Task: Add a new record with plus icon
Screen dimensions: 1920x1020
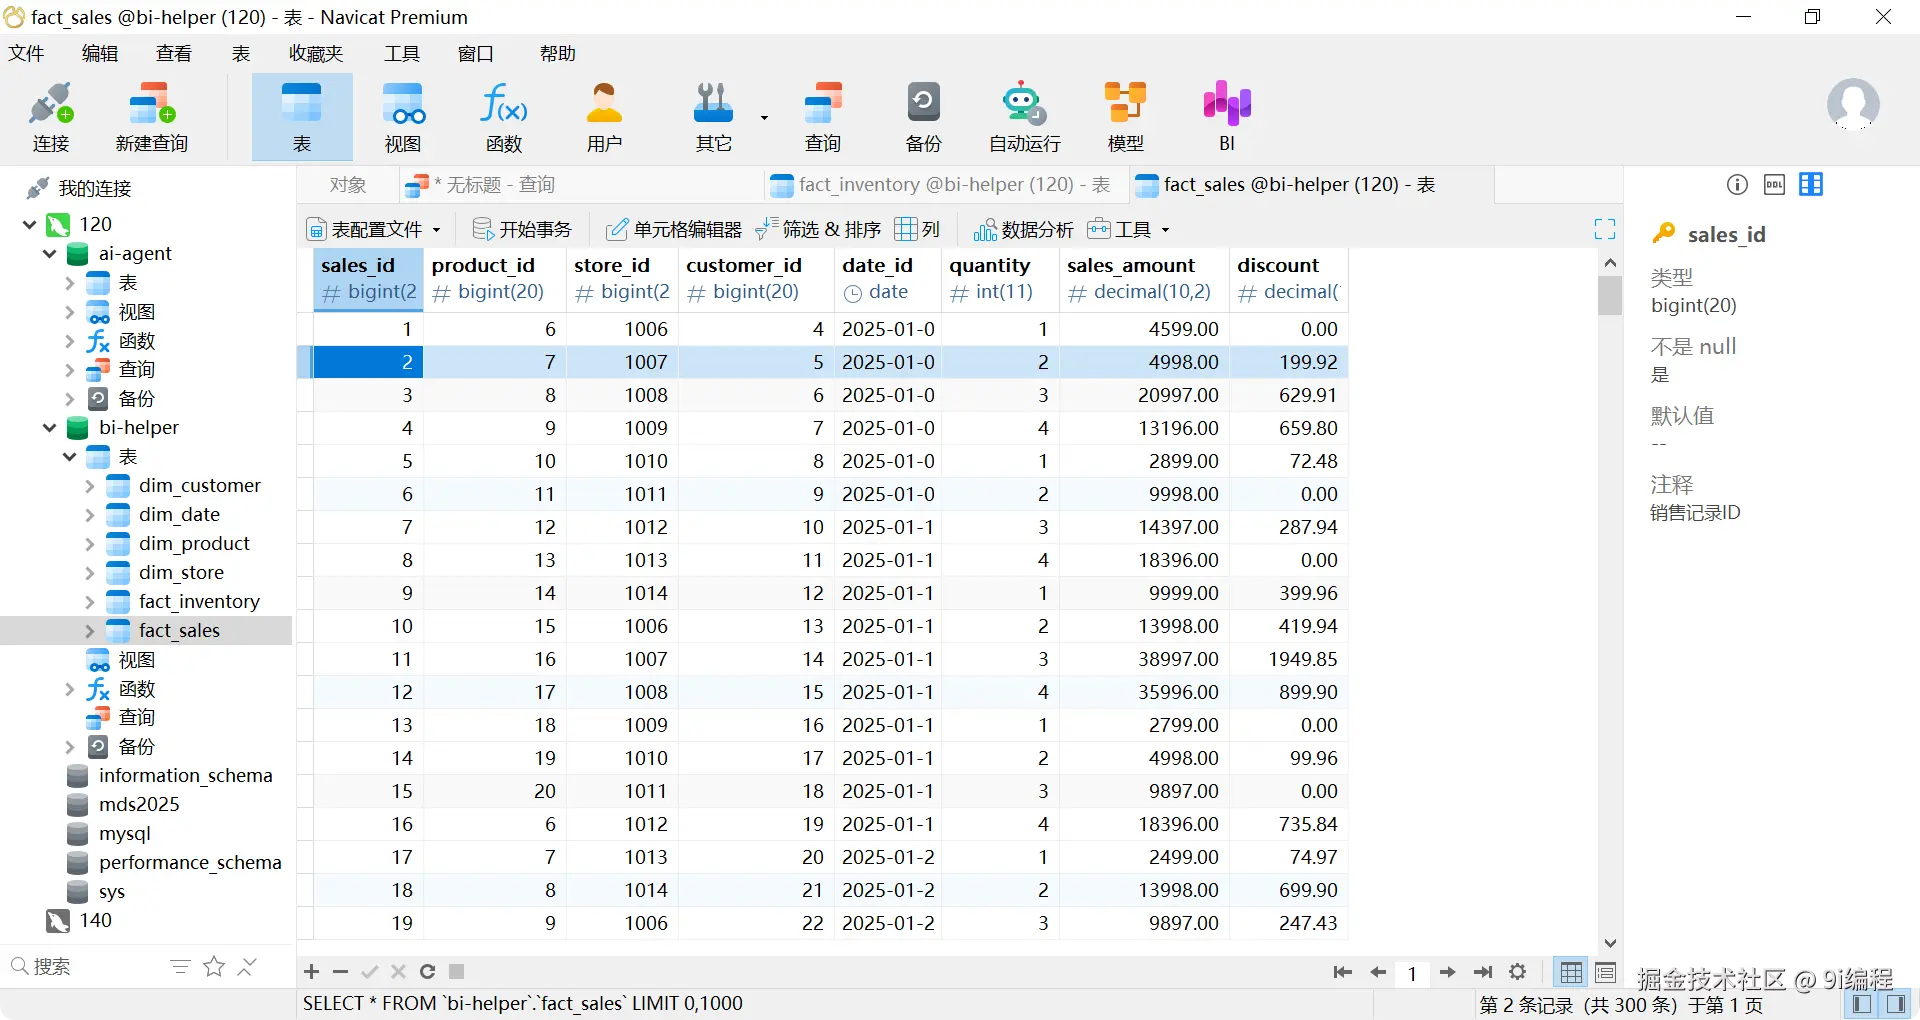Action: click(312, 971)
